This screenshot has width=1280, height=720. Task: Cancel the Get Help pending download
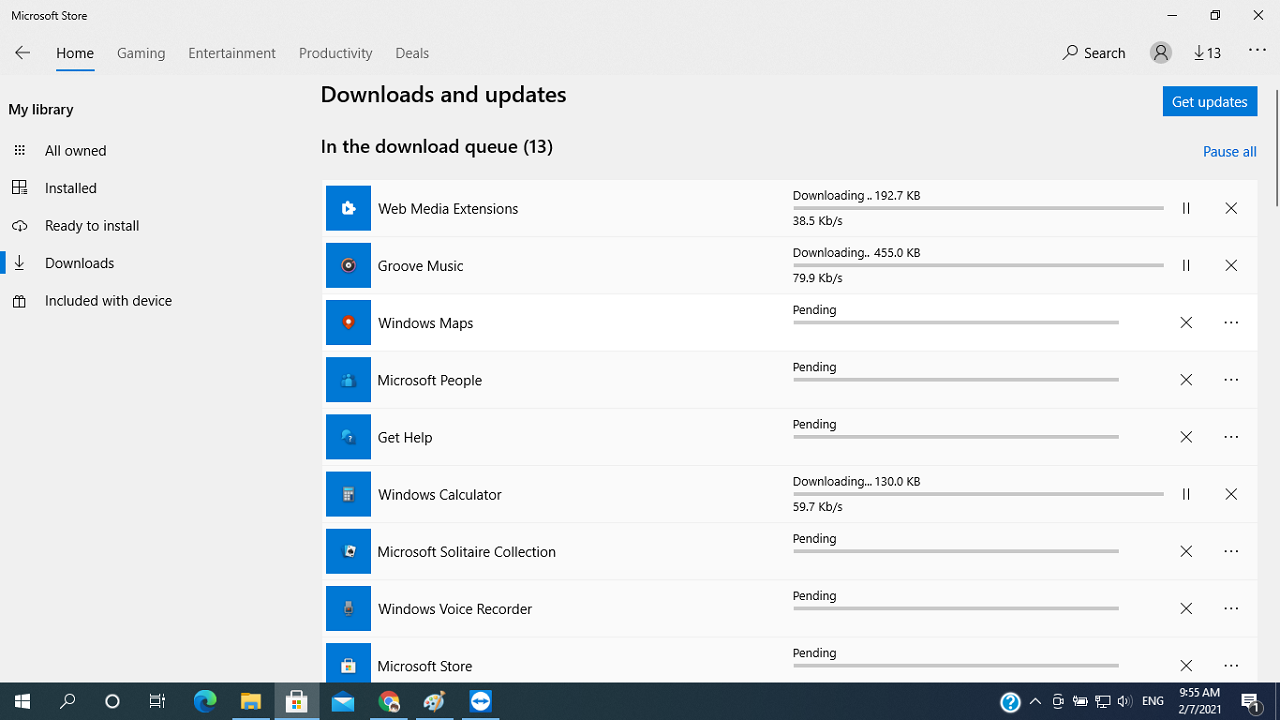pos(1186,437)
